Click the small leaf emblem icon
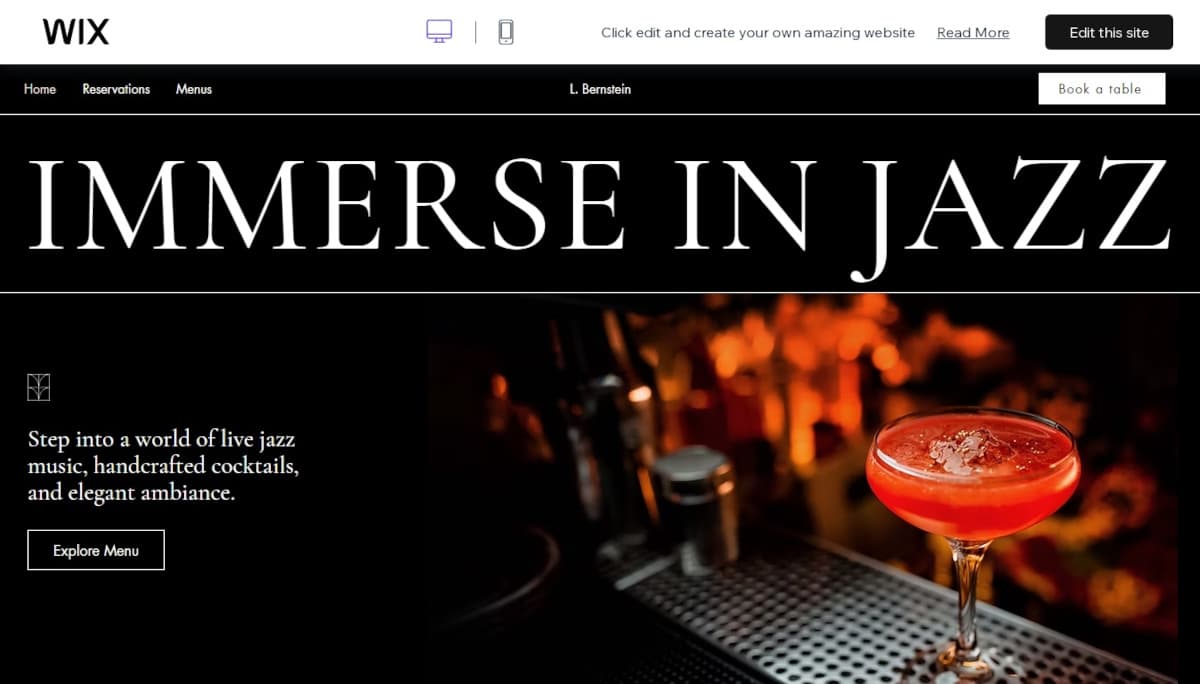This screenshot has width=1200, height=684. click(x=39, y=387)
